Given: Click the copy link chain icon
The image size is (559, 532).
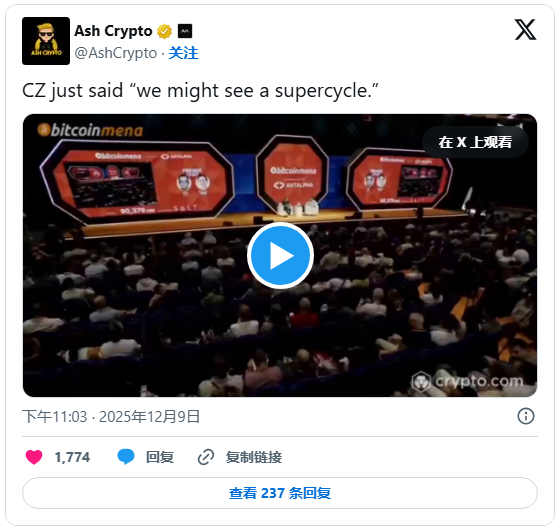Looking at the screenshot, I should (206, 457).
